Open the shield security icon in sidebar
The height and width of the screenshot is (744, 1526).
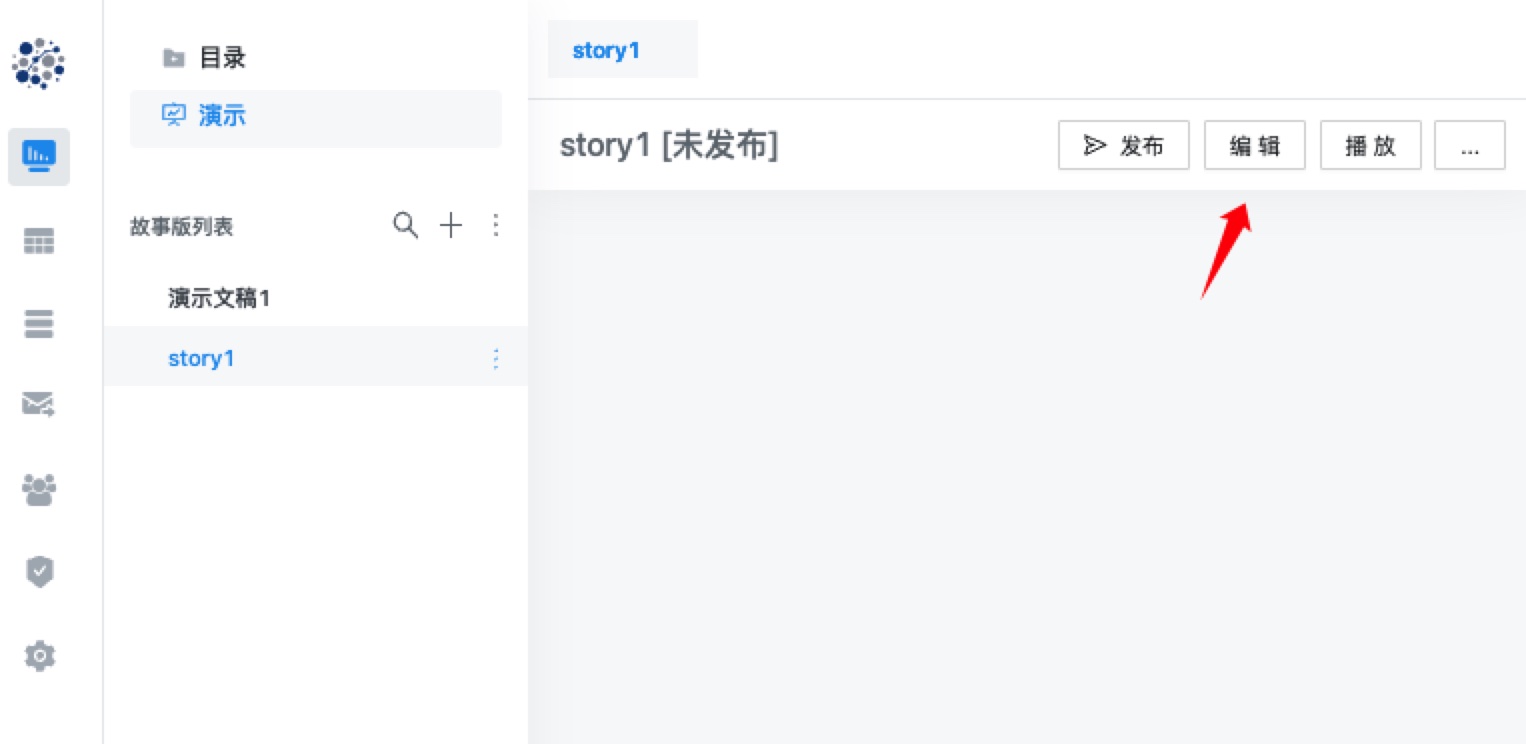click(x=39, y=572)
